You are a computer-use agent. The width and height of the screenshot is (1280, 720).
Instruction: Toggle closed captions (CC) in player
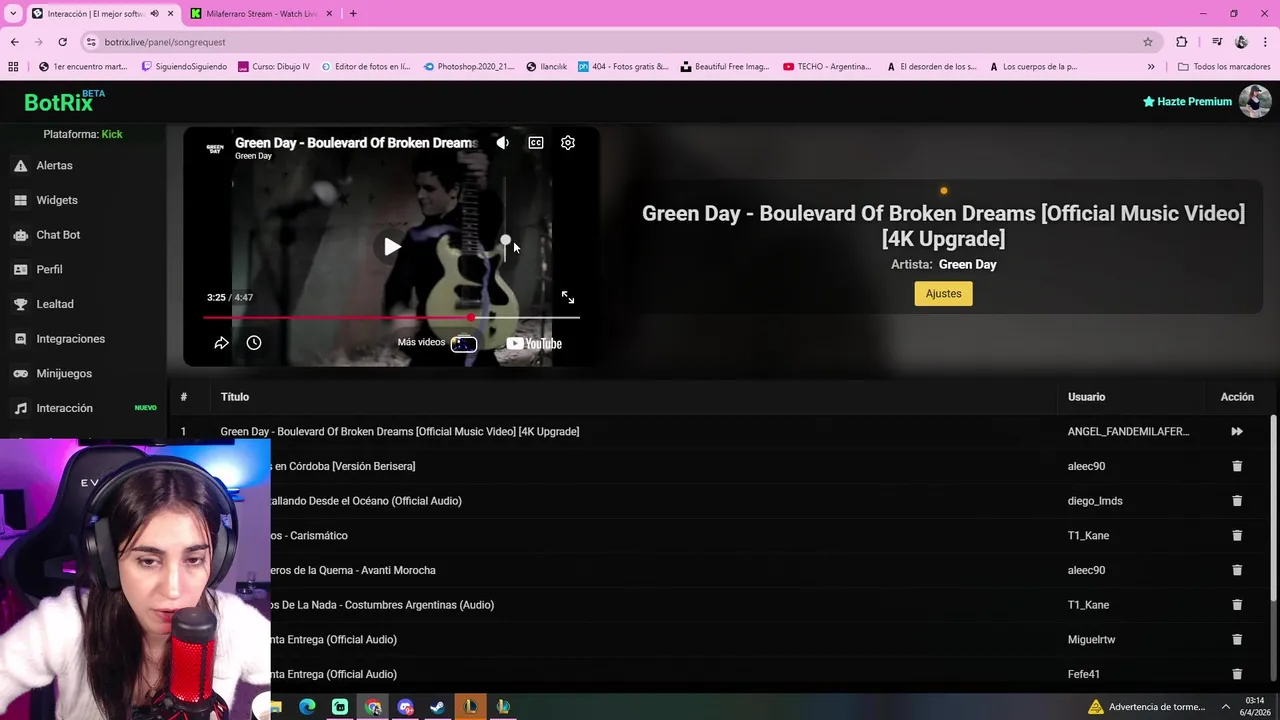[x=536, y=143]
